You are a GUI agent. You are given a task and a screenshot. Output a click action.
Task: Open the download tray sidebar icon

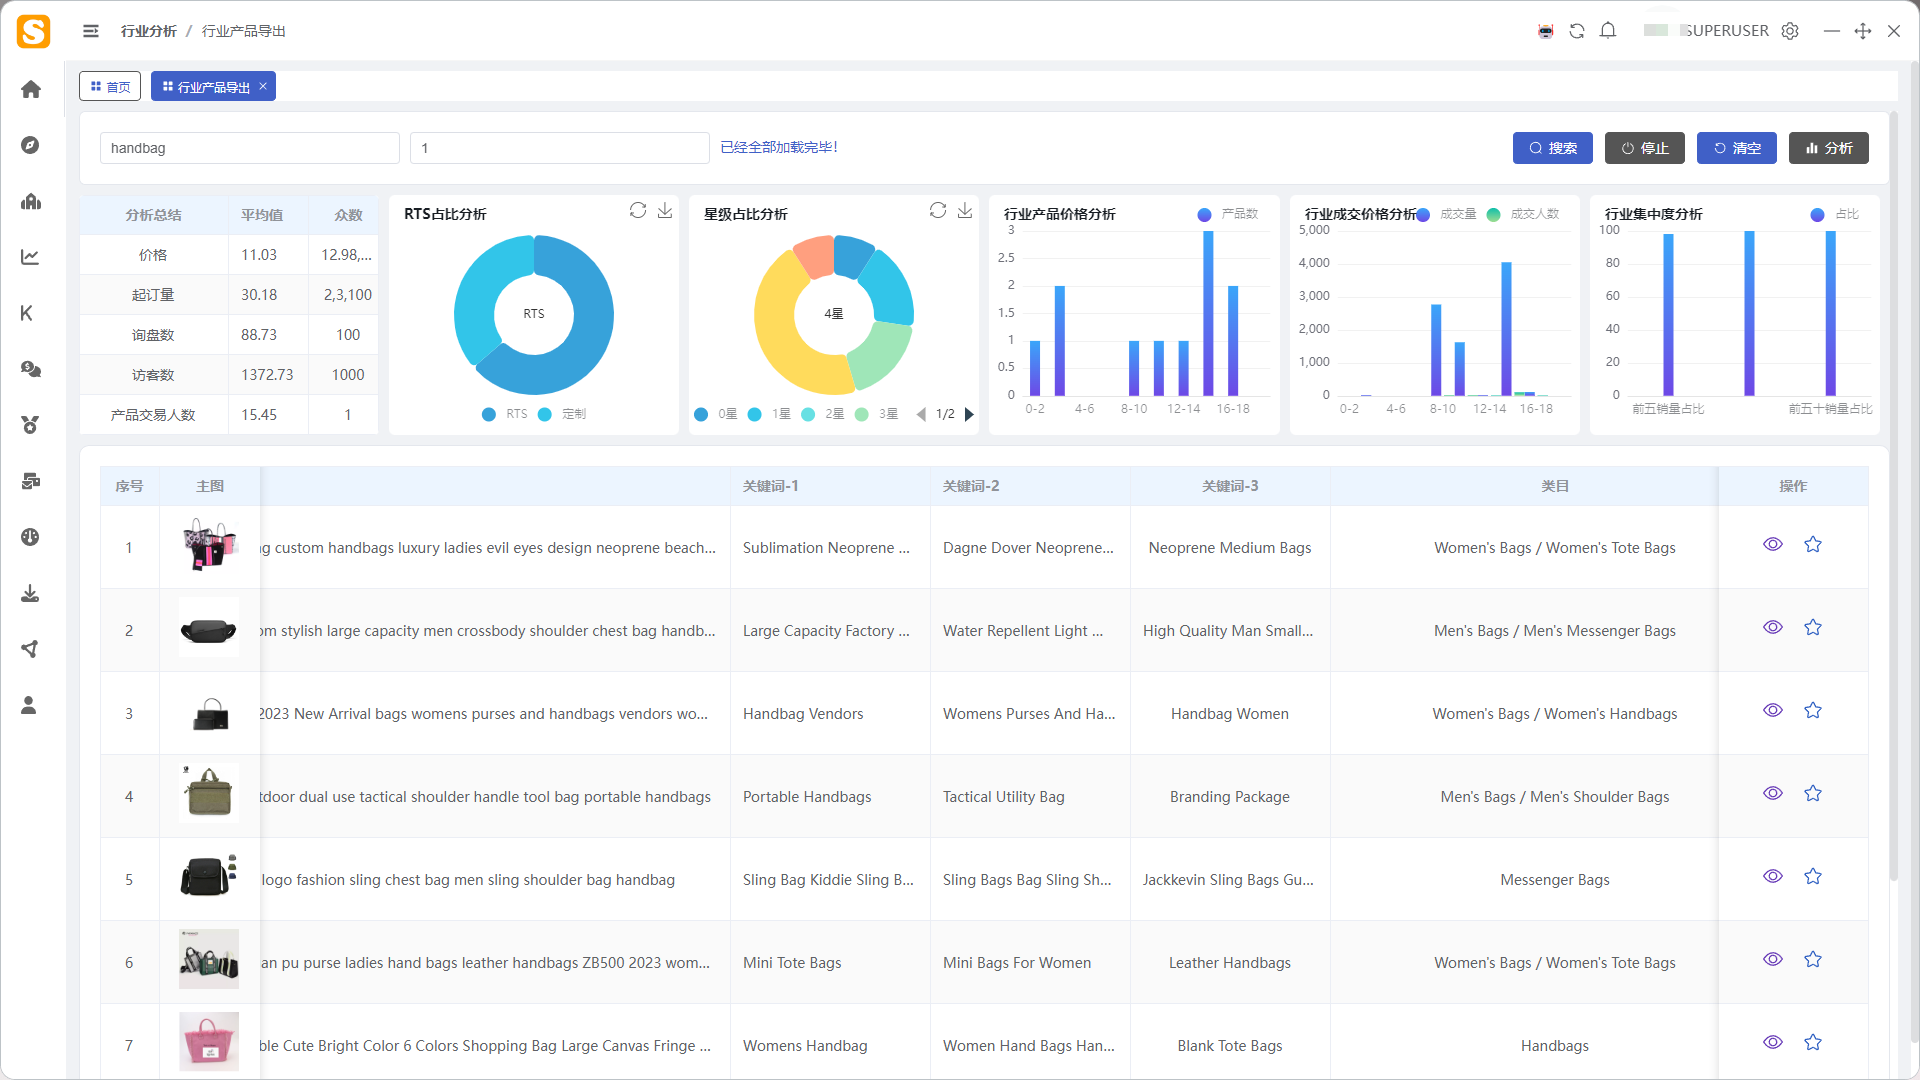pos(31,593)
